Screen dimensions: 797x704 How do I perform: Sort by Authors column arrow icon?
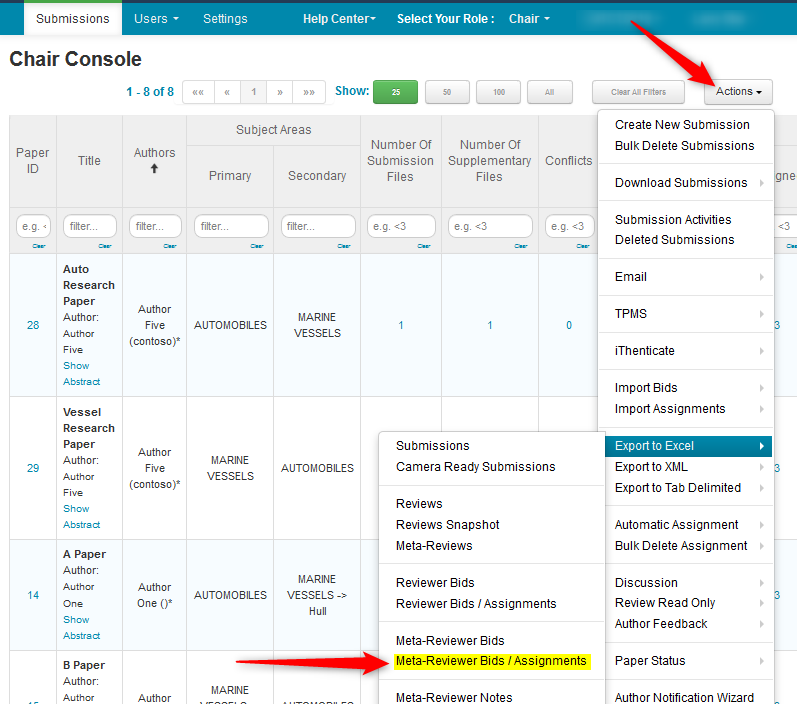click(x=154, y=169)
